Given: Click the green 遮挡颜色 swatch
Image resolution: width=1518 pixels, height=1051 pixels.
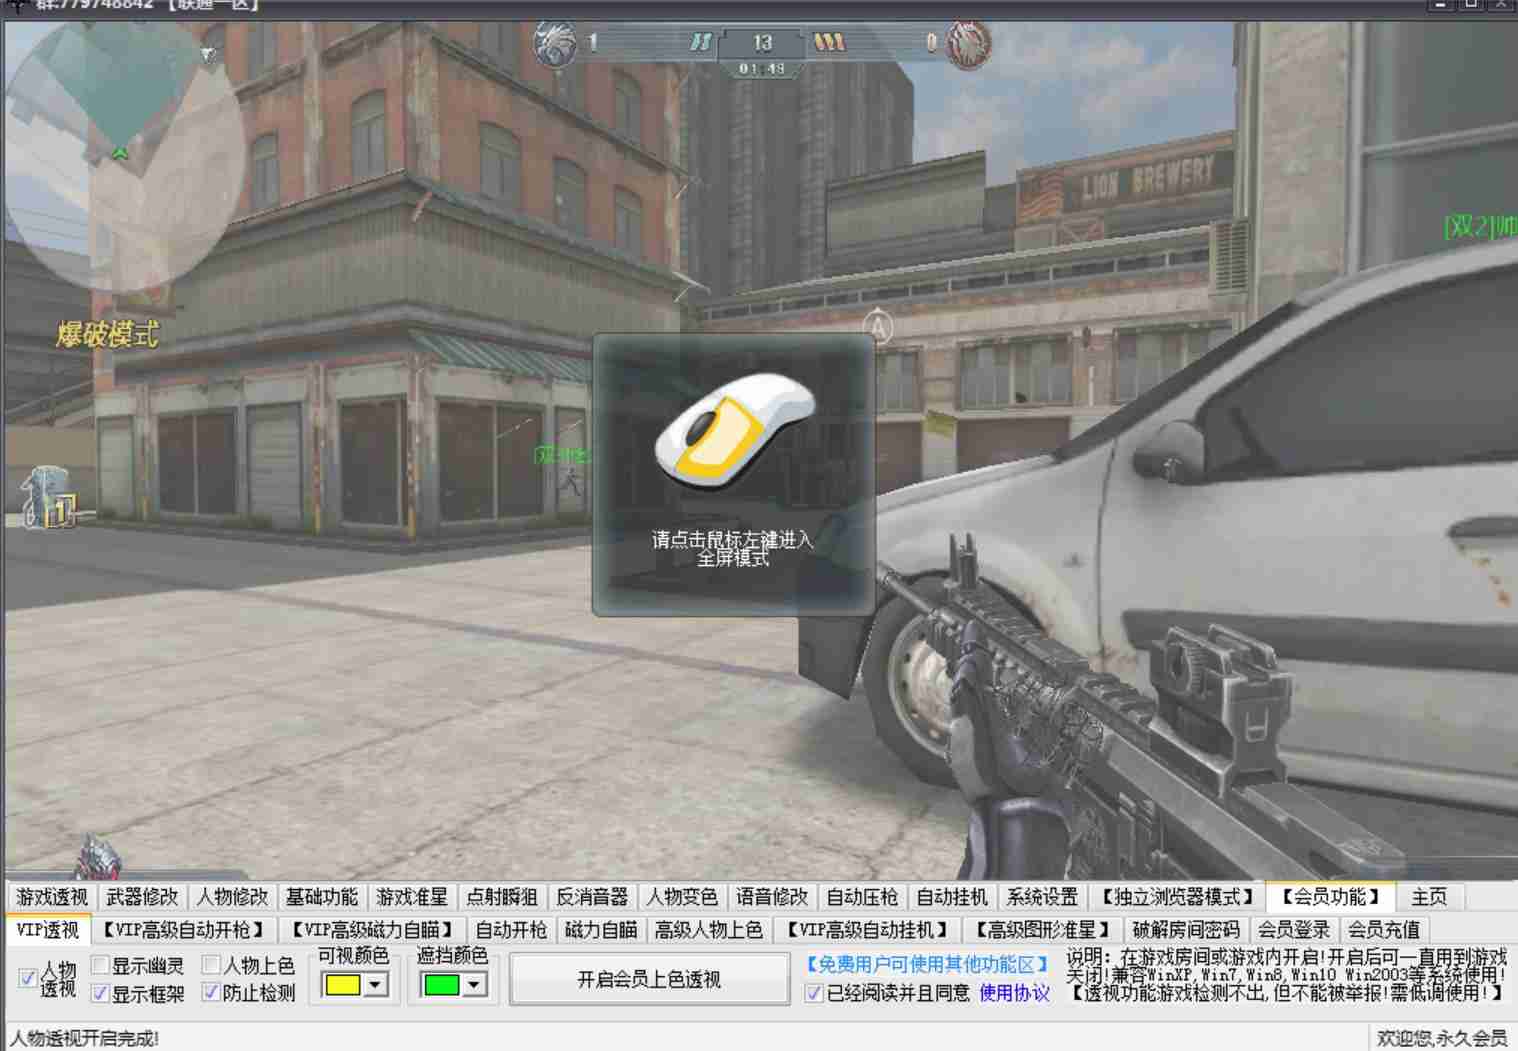Looking at the screenshot, I should [x=441, y=984].
